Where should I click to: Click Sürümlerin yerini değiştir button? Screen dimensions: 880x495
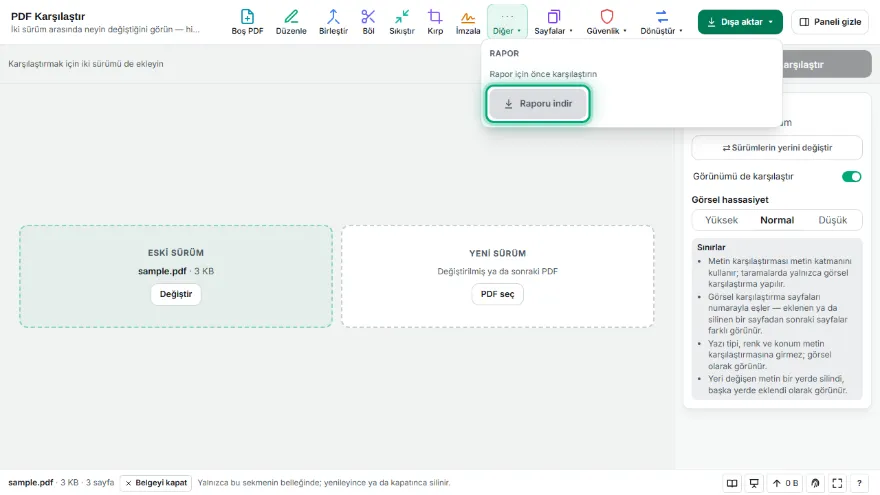(777, 148)
